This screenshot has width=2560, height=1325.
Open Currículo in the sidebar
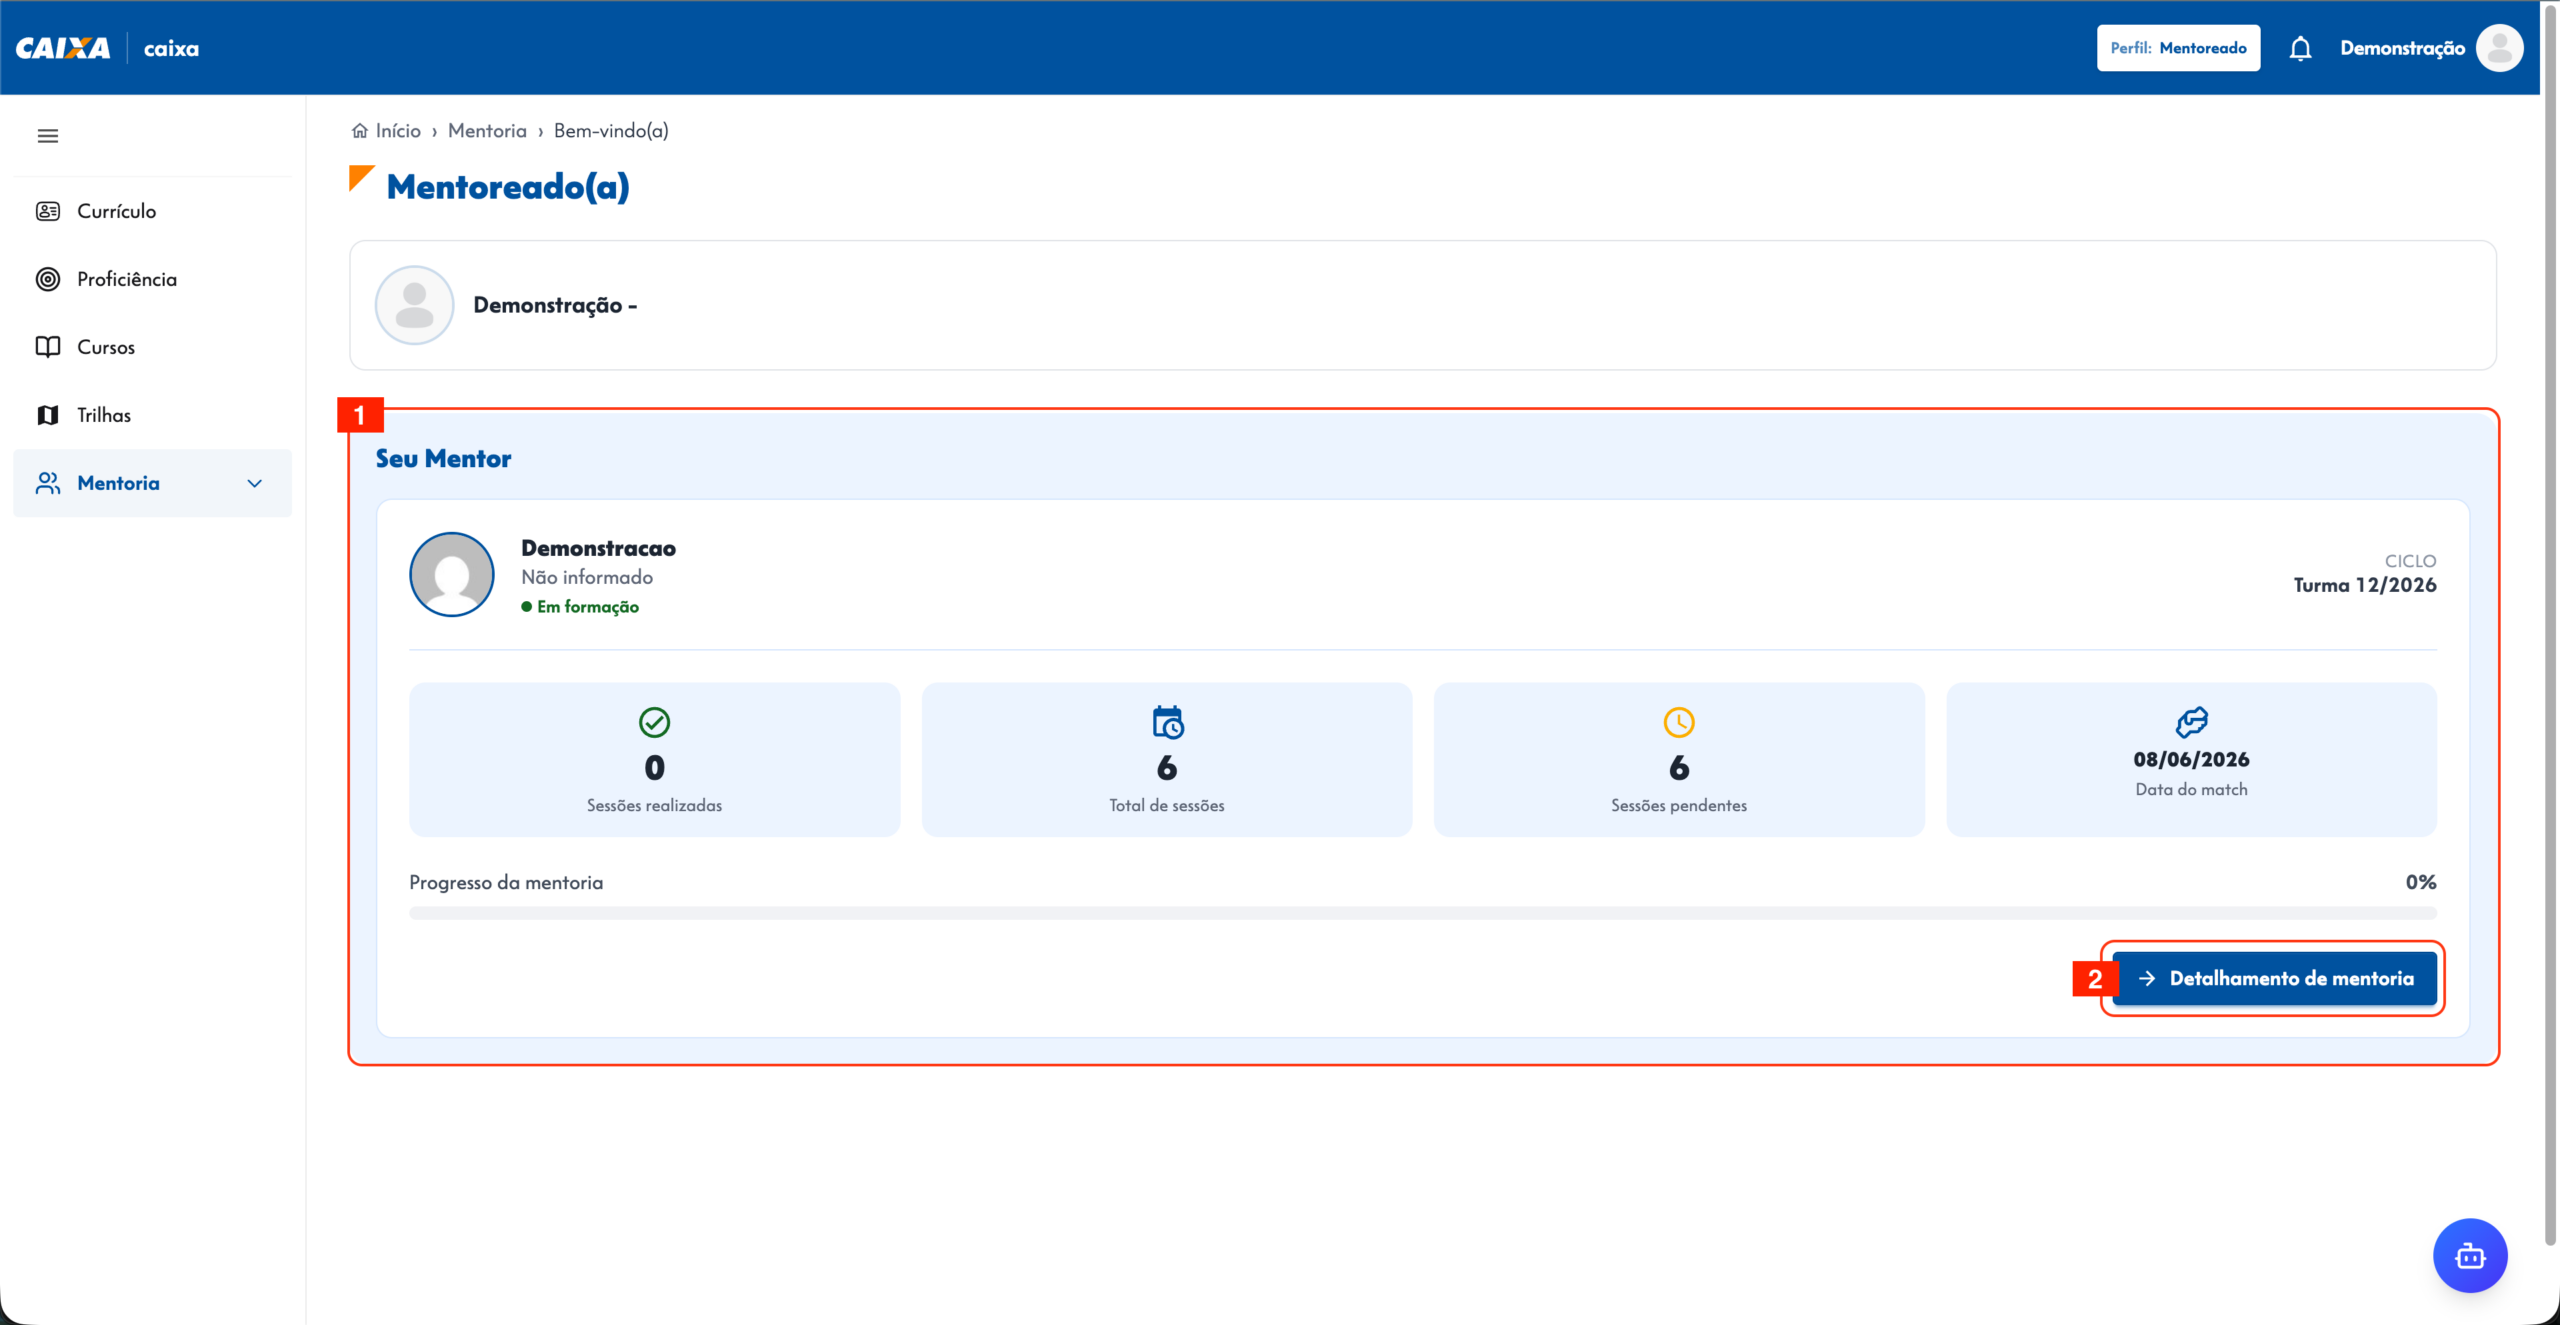(x=152, y=211)
